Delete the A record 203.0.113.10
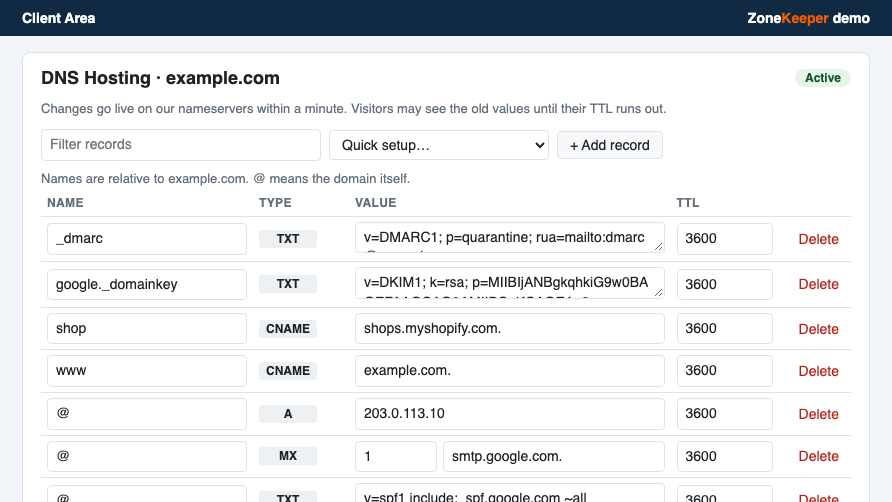 point(818,414)
